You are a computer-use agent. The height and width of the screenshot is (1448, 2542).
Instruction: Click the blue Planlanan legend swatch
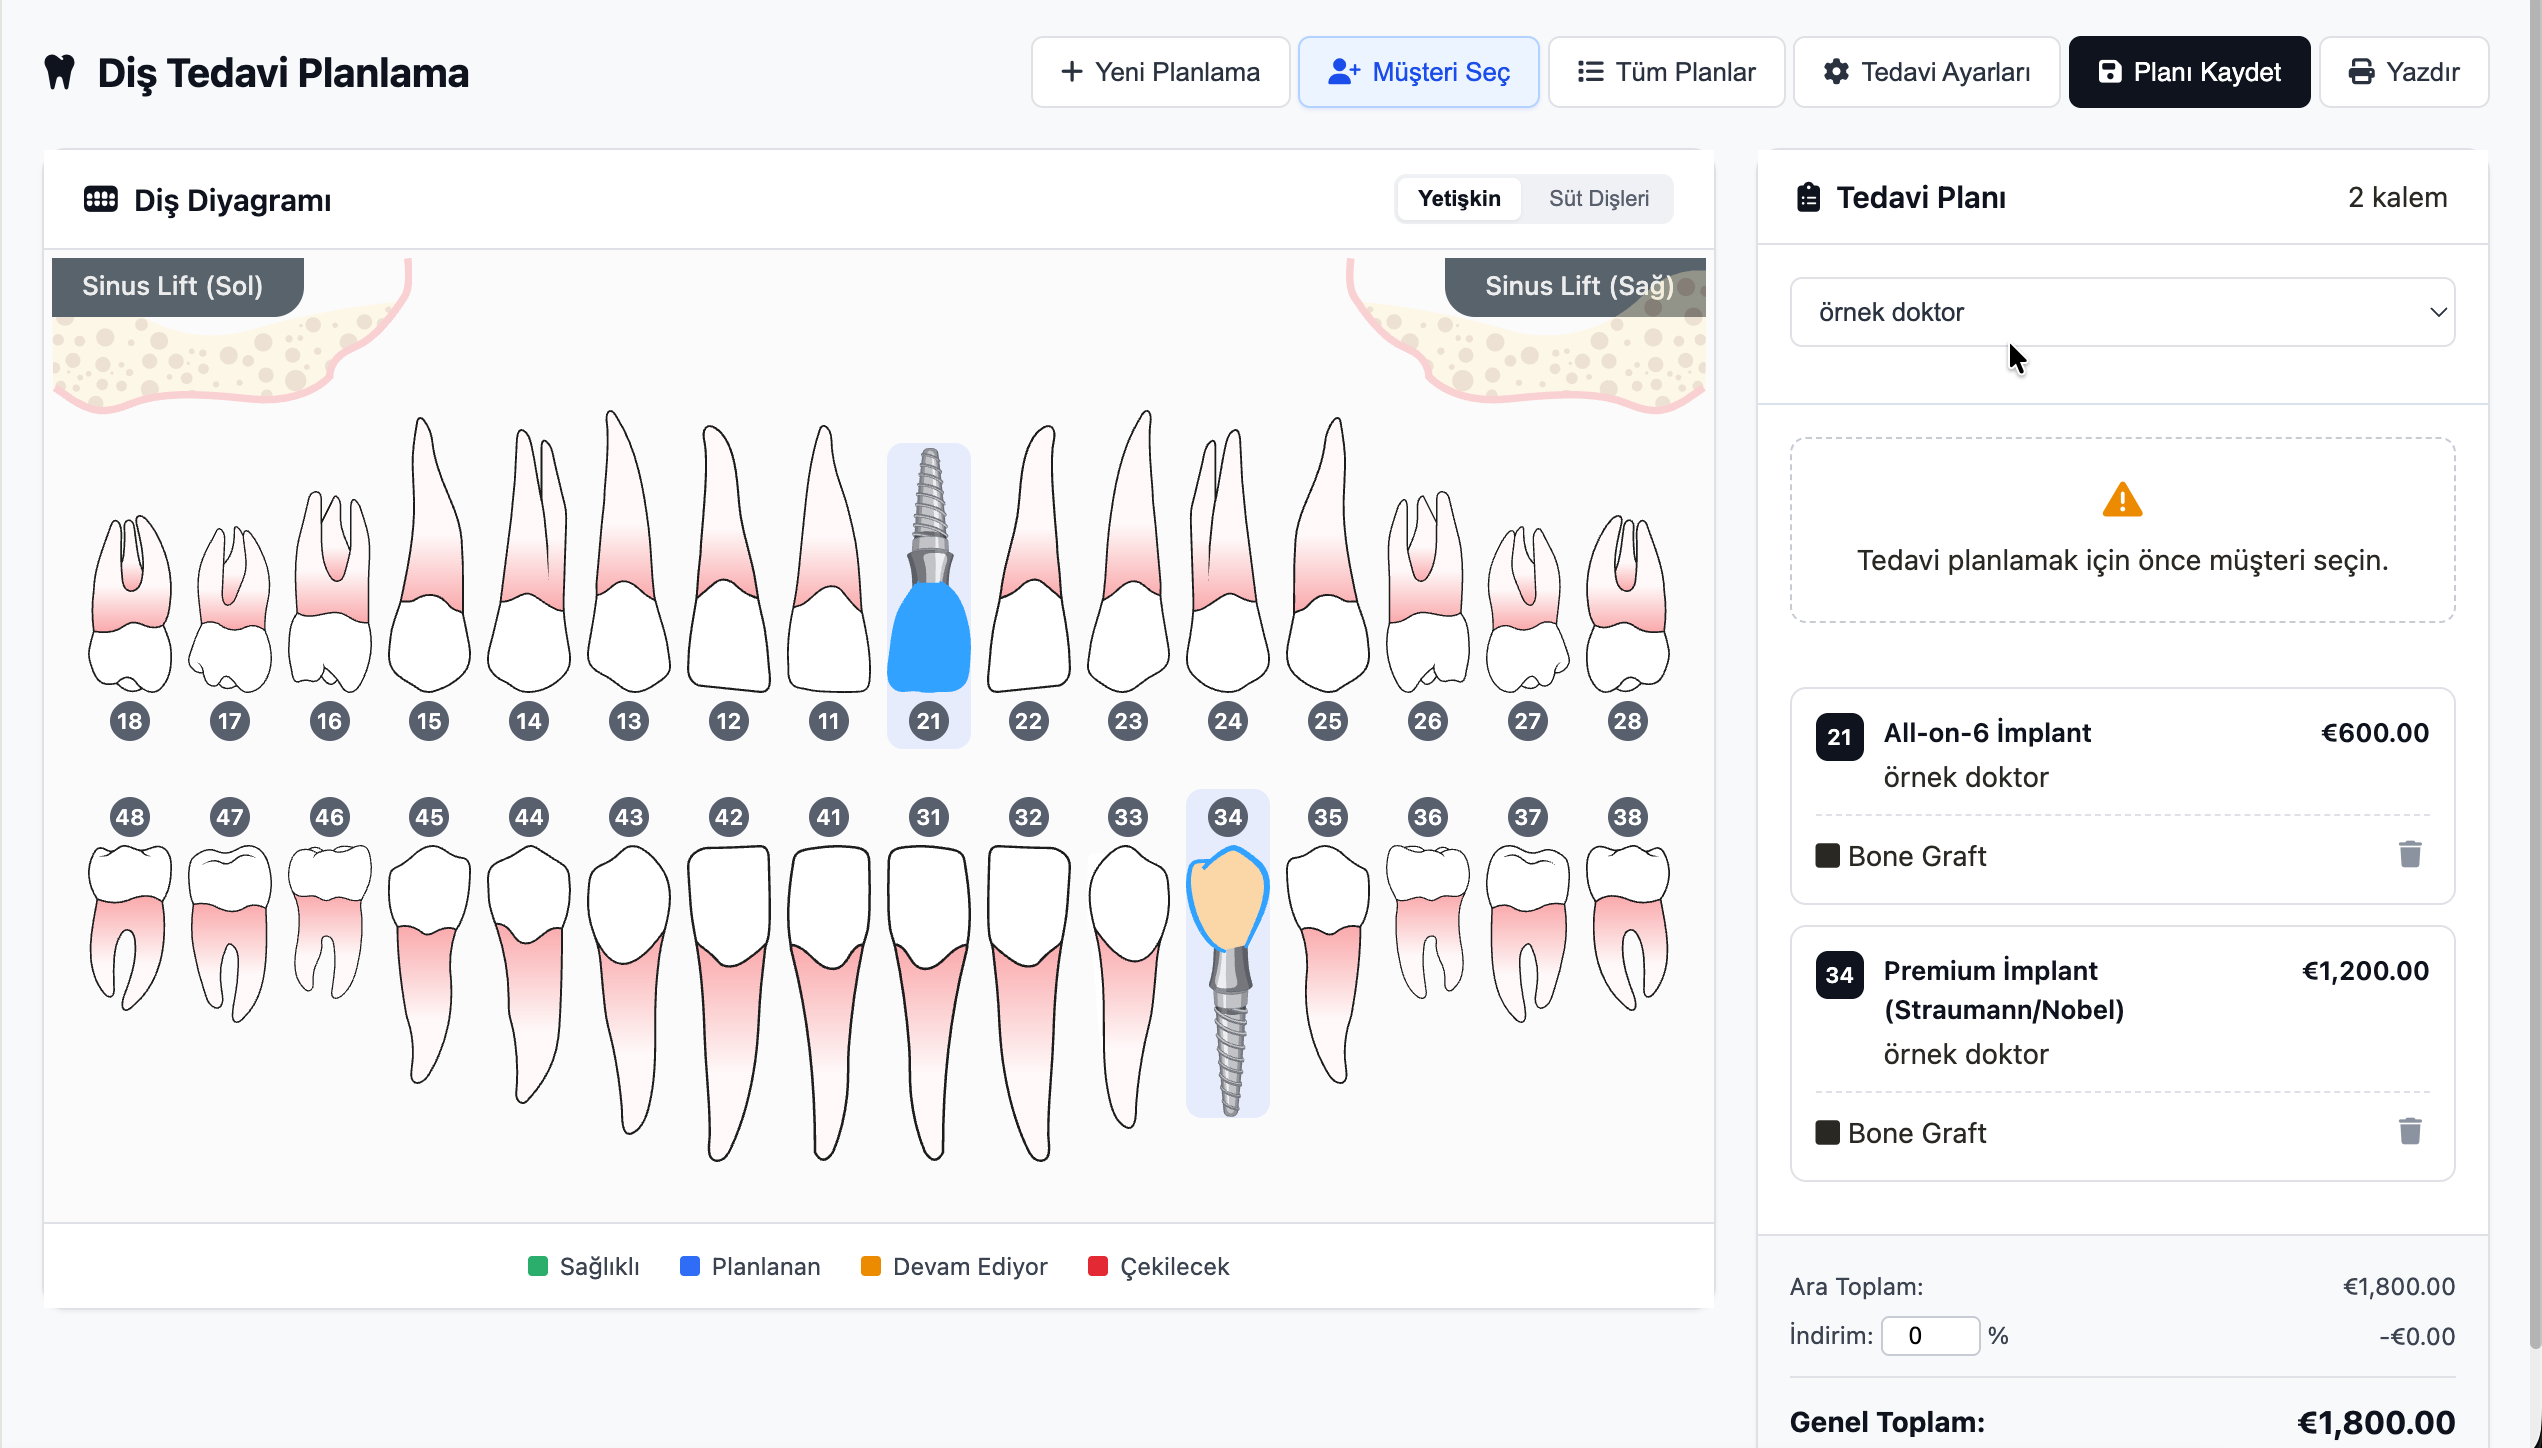pos(690,1267)
